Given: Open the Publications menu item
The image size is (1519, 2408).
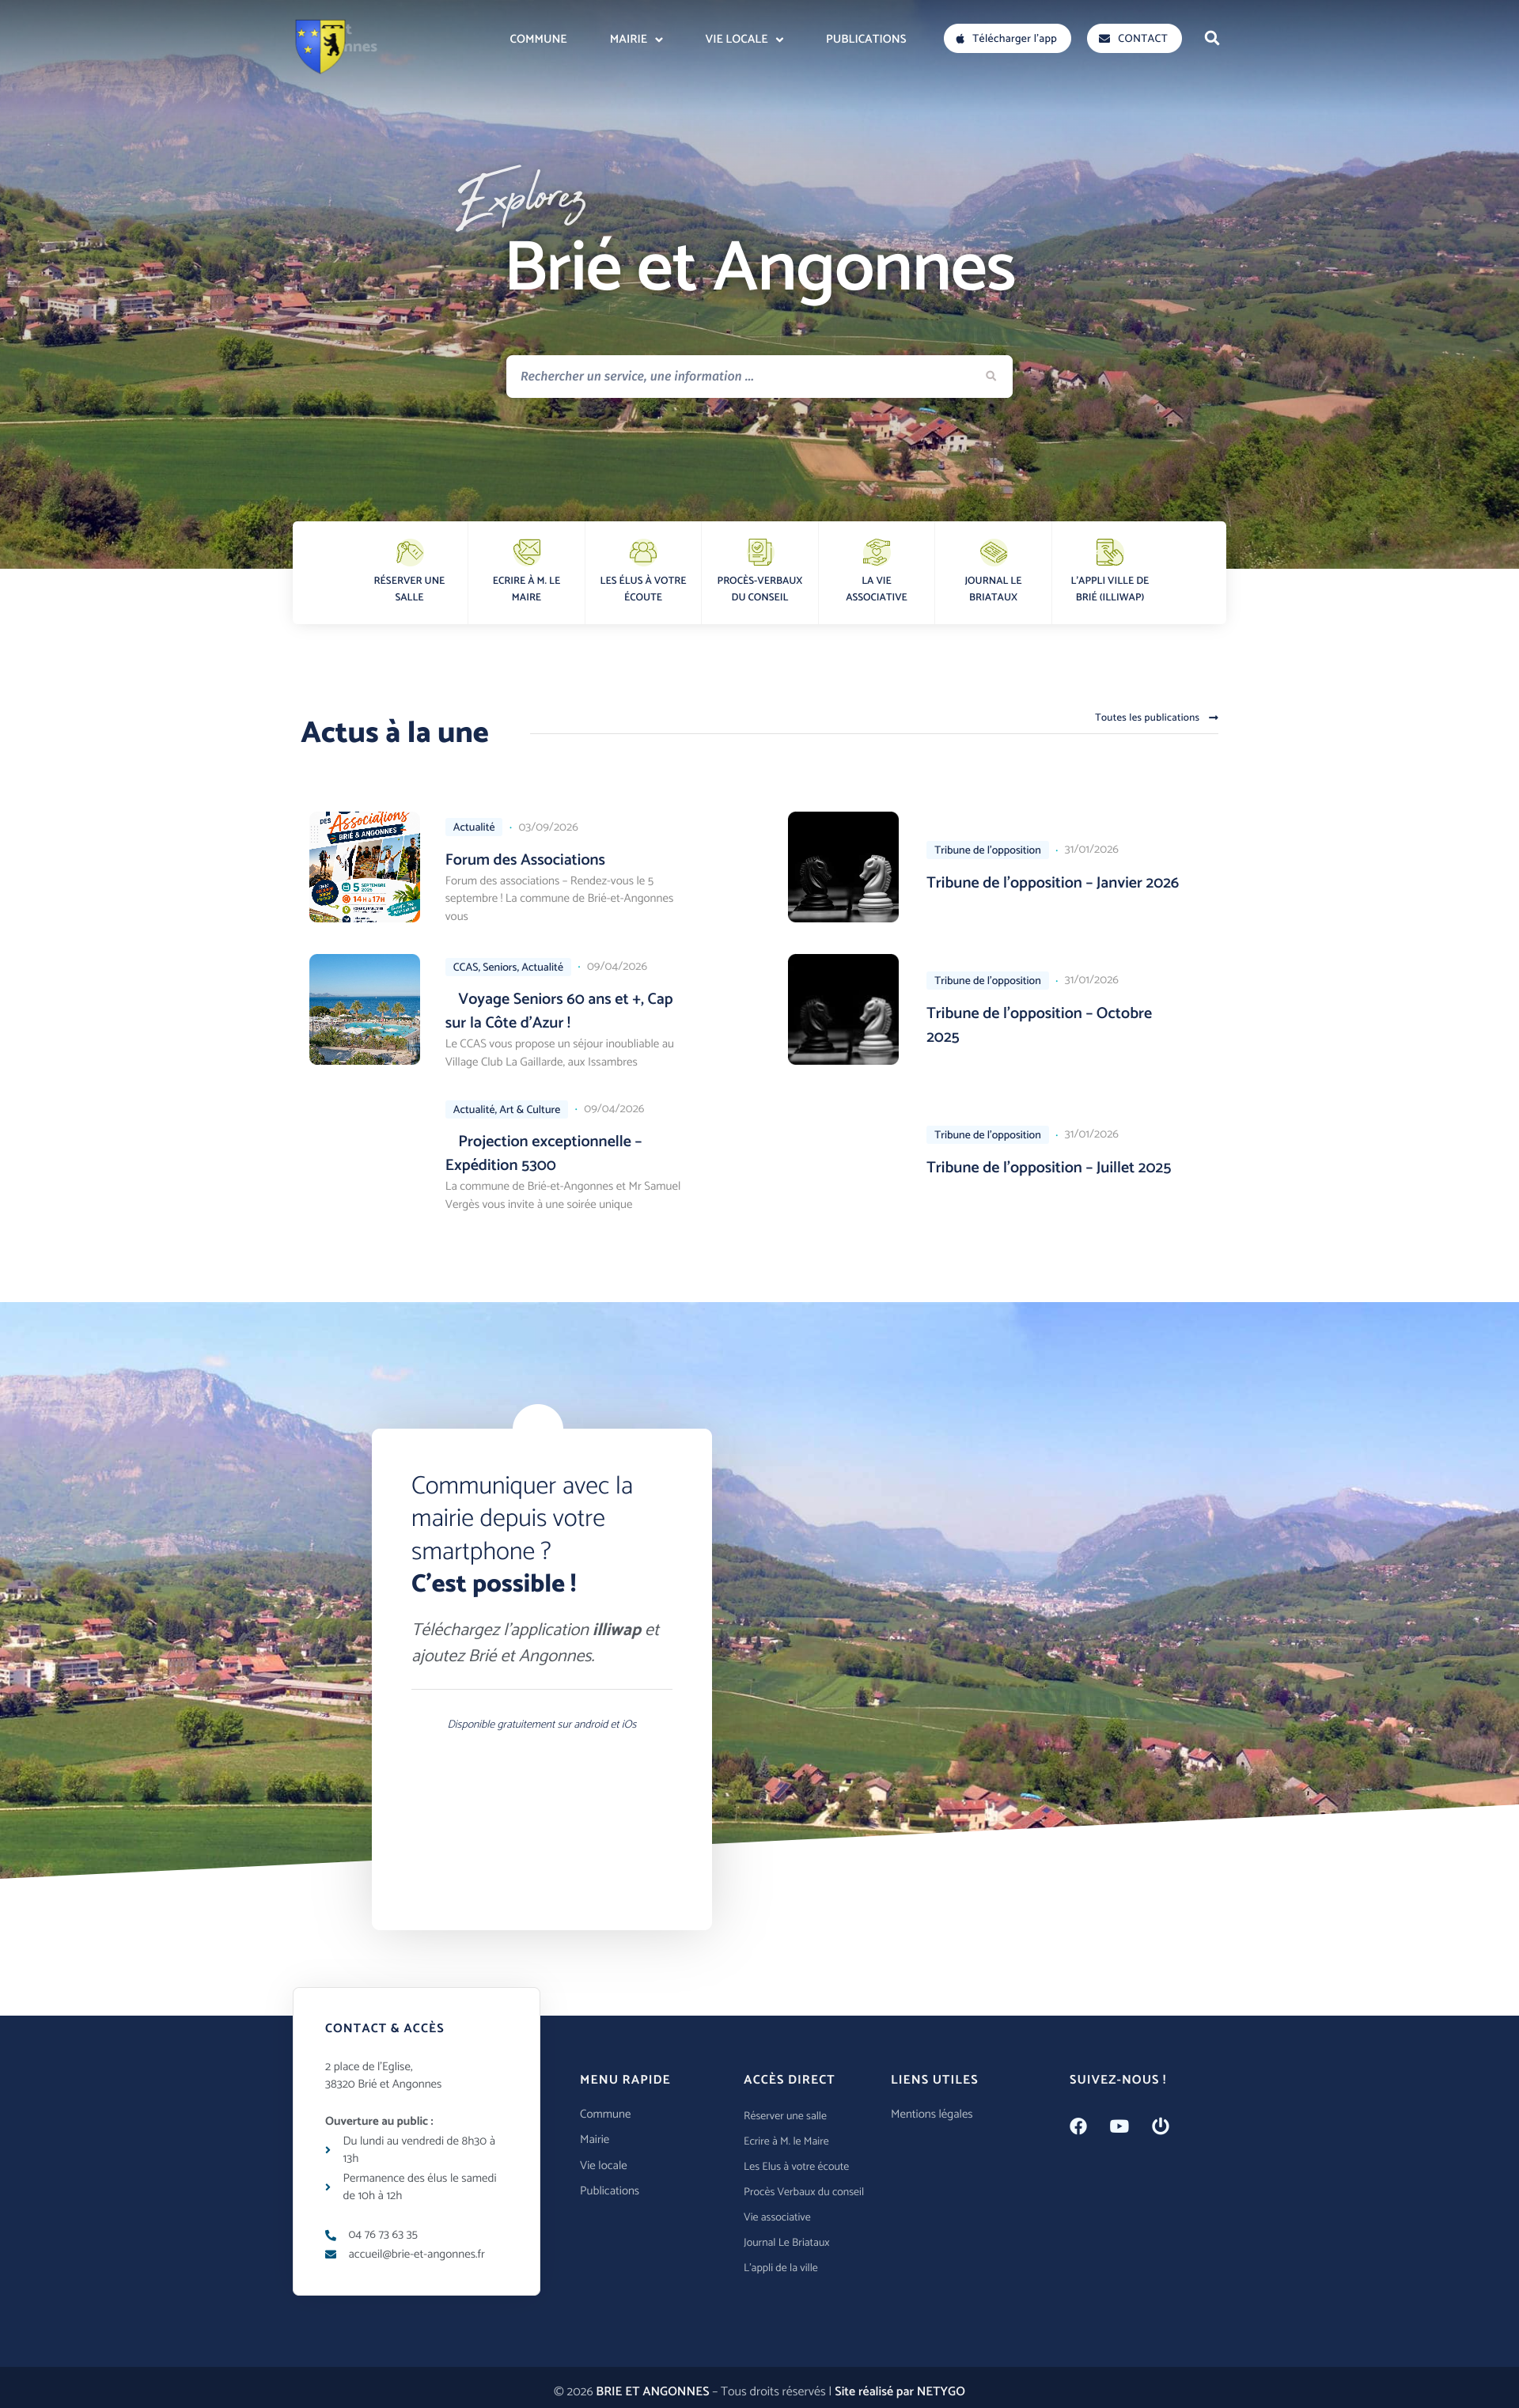Looking at the screenshot, I should tap(866, 39).
